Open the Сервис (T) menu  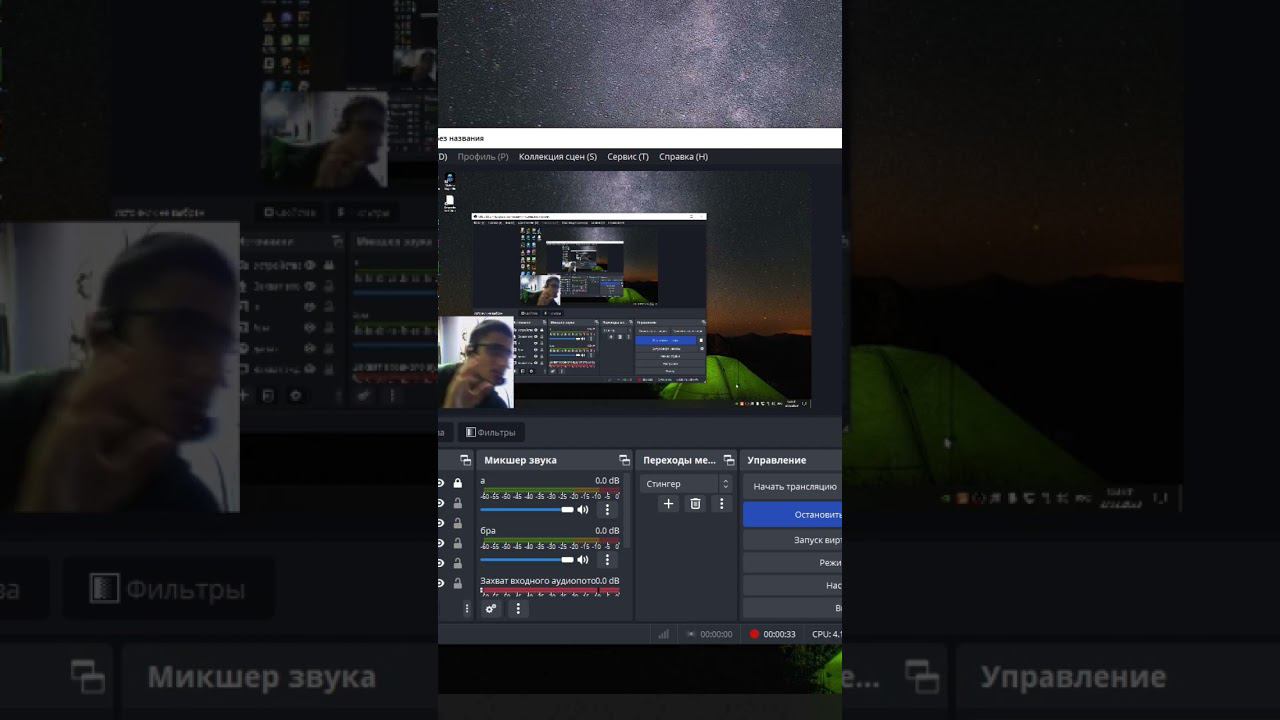coord(628,157)
